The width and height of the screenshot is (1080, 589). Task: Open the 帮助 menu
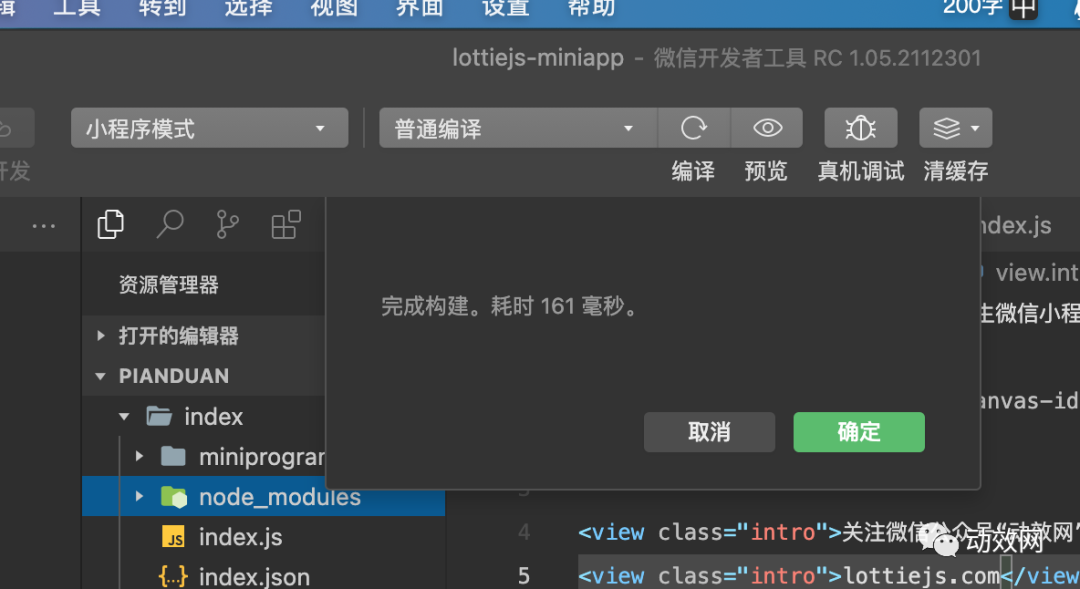pyautogui.click(x=591, y=8)
